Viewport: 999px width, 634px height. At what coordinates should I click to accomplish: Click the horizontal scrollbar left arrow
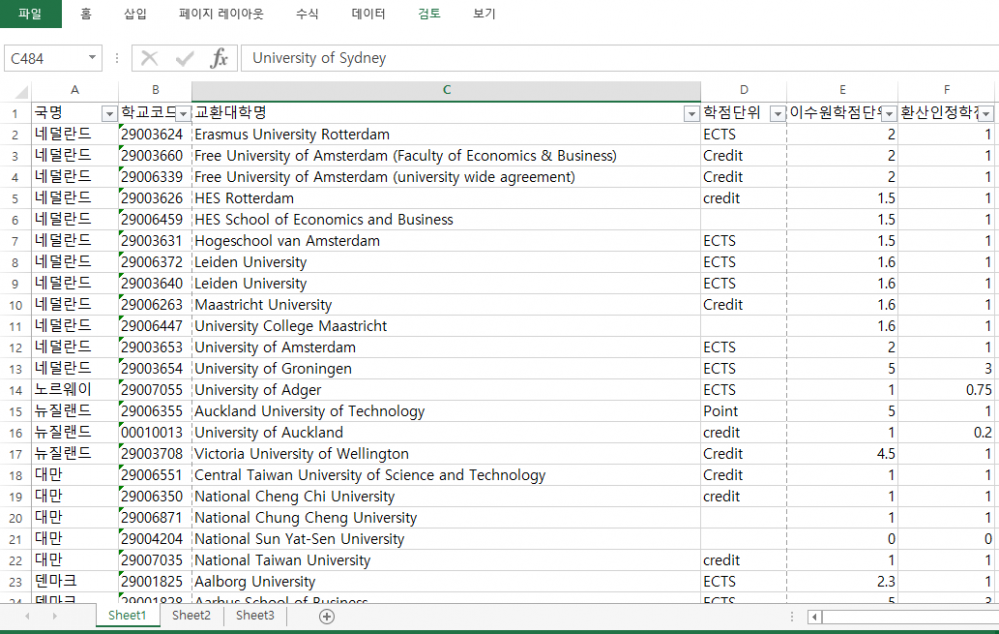tap(810, 616)
